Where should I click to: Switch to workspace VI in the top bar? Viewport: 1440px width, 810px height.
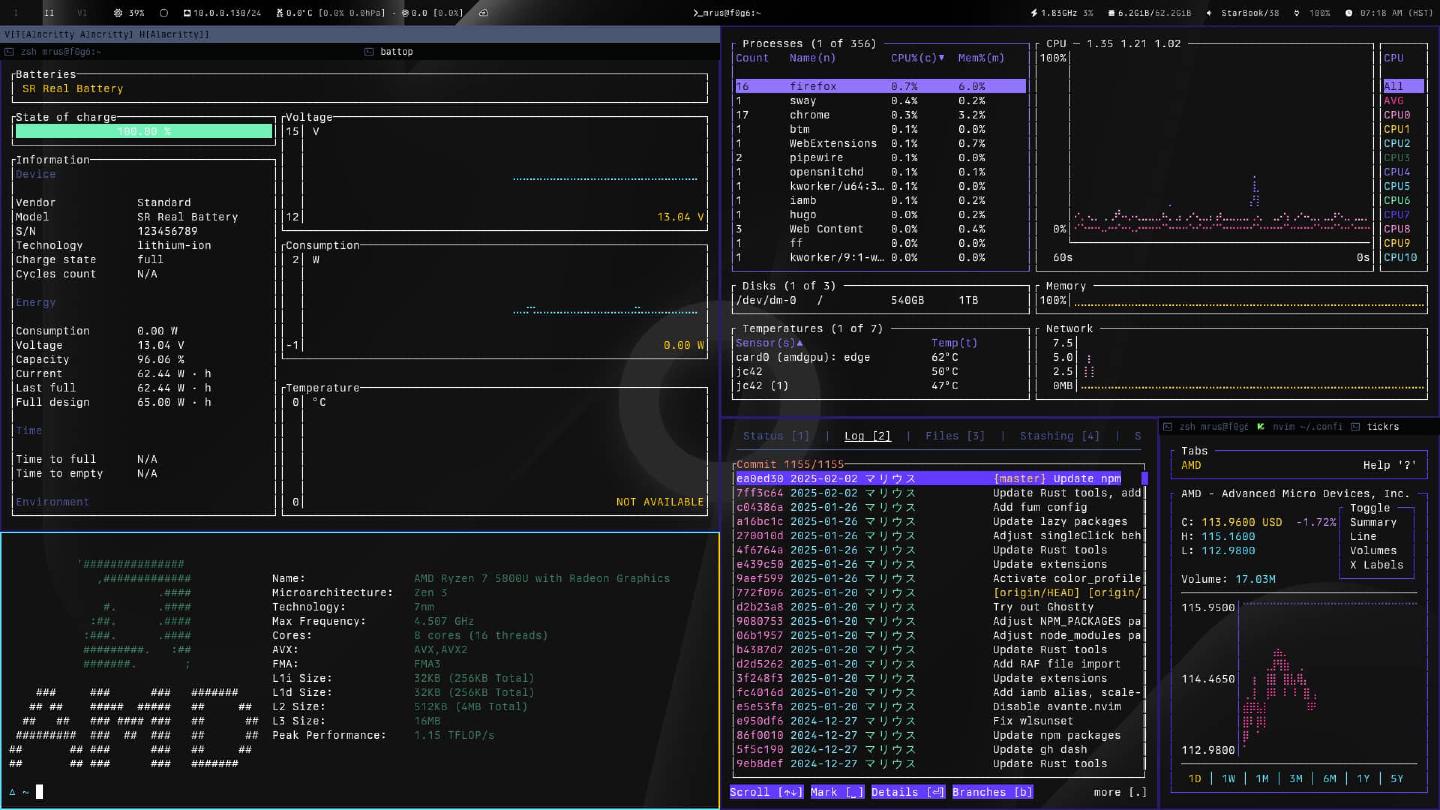(x=82, y=13)
